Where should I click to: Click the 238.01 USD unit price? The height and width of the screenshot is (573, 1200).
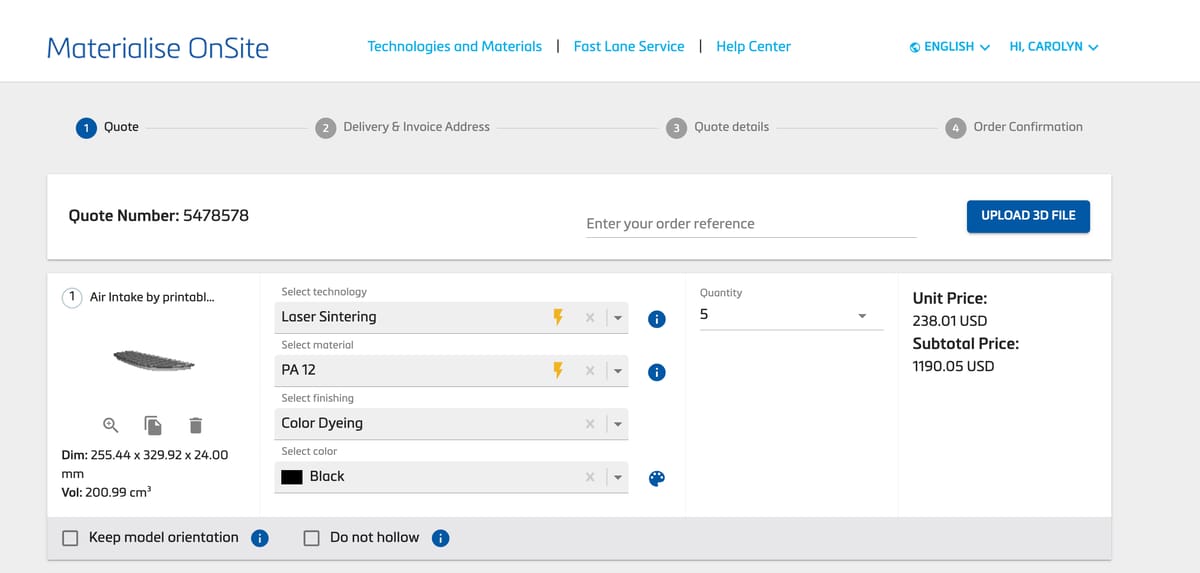[x=950, y=321]
